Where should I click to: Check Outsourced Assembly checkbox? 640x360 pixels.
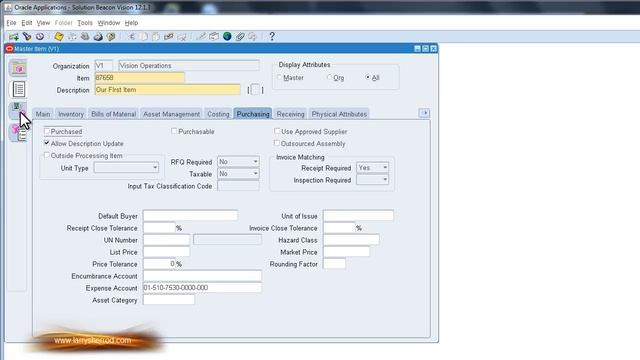coord(277,143)
